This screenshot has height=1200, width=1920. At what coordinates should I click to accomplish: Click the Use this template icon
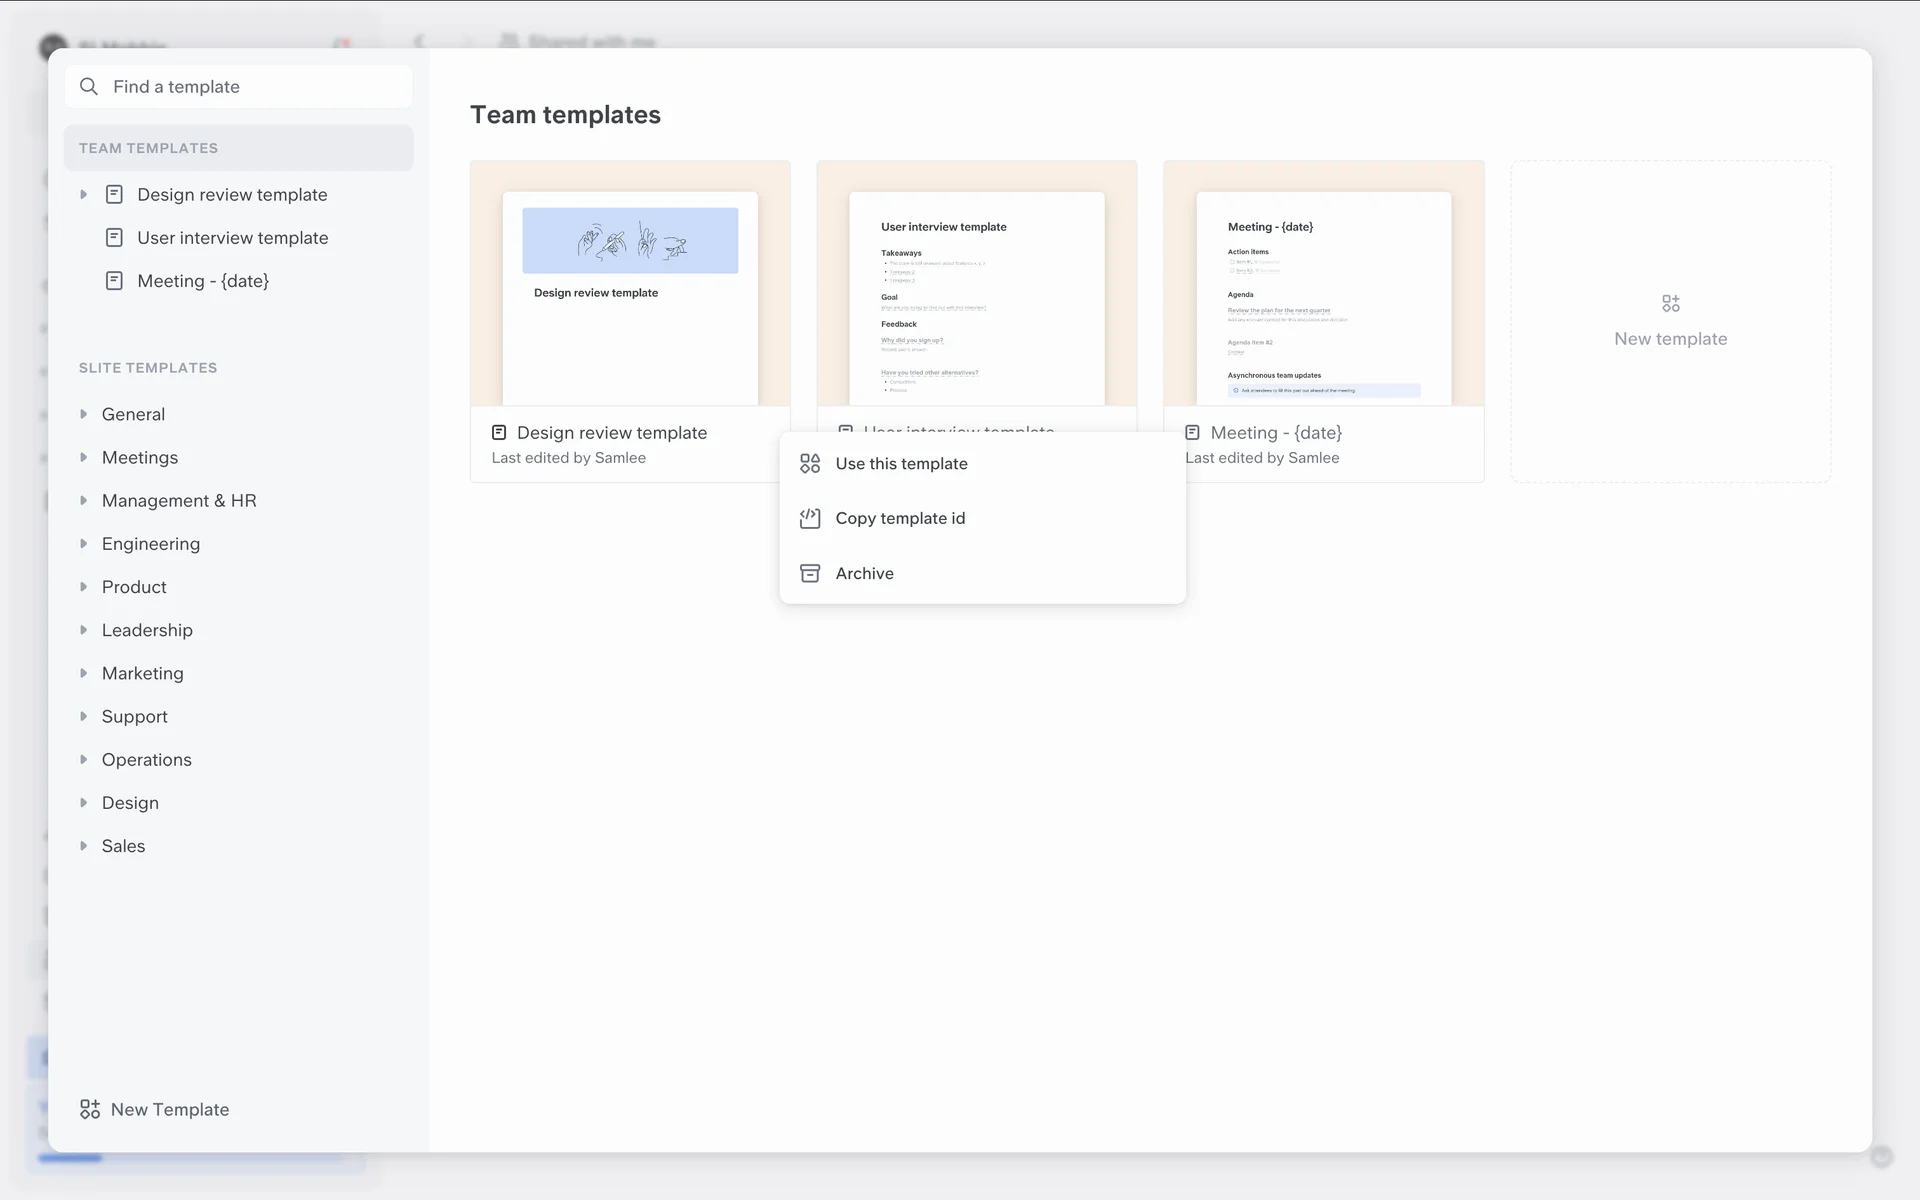click(810, 464)
